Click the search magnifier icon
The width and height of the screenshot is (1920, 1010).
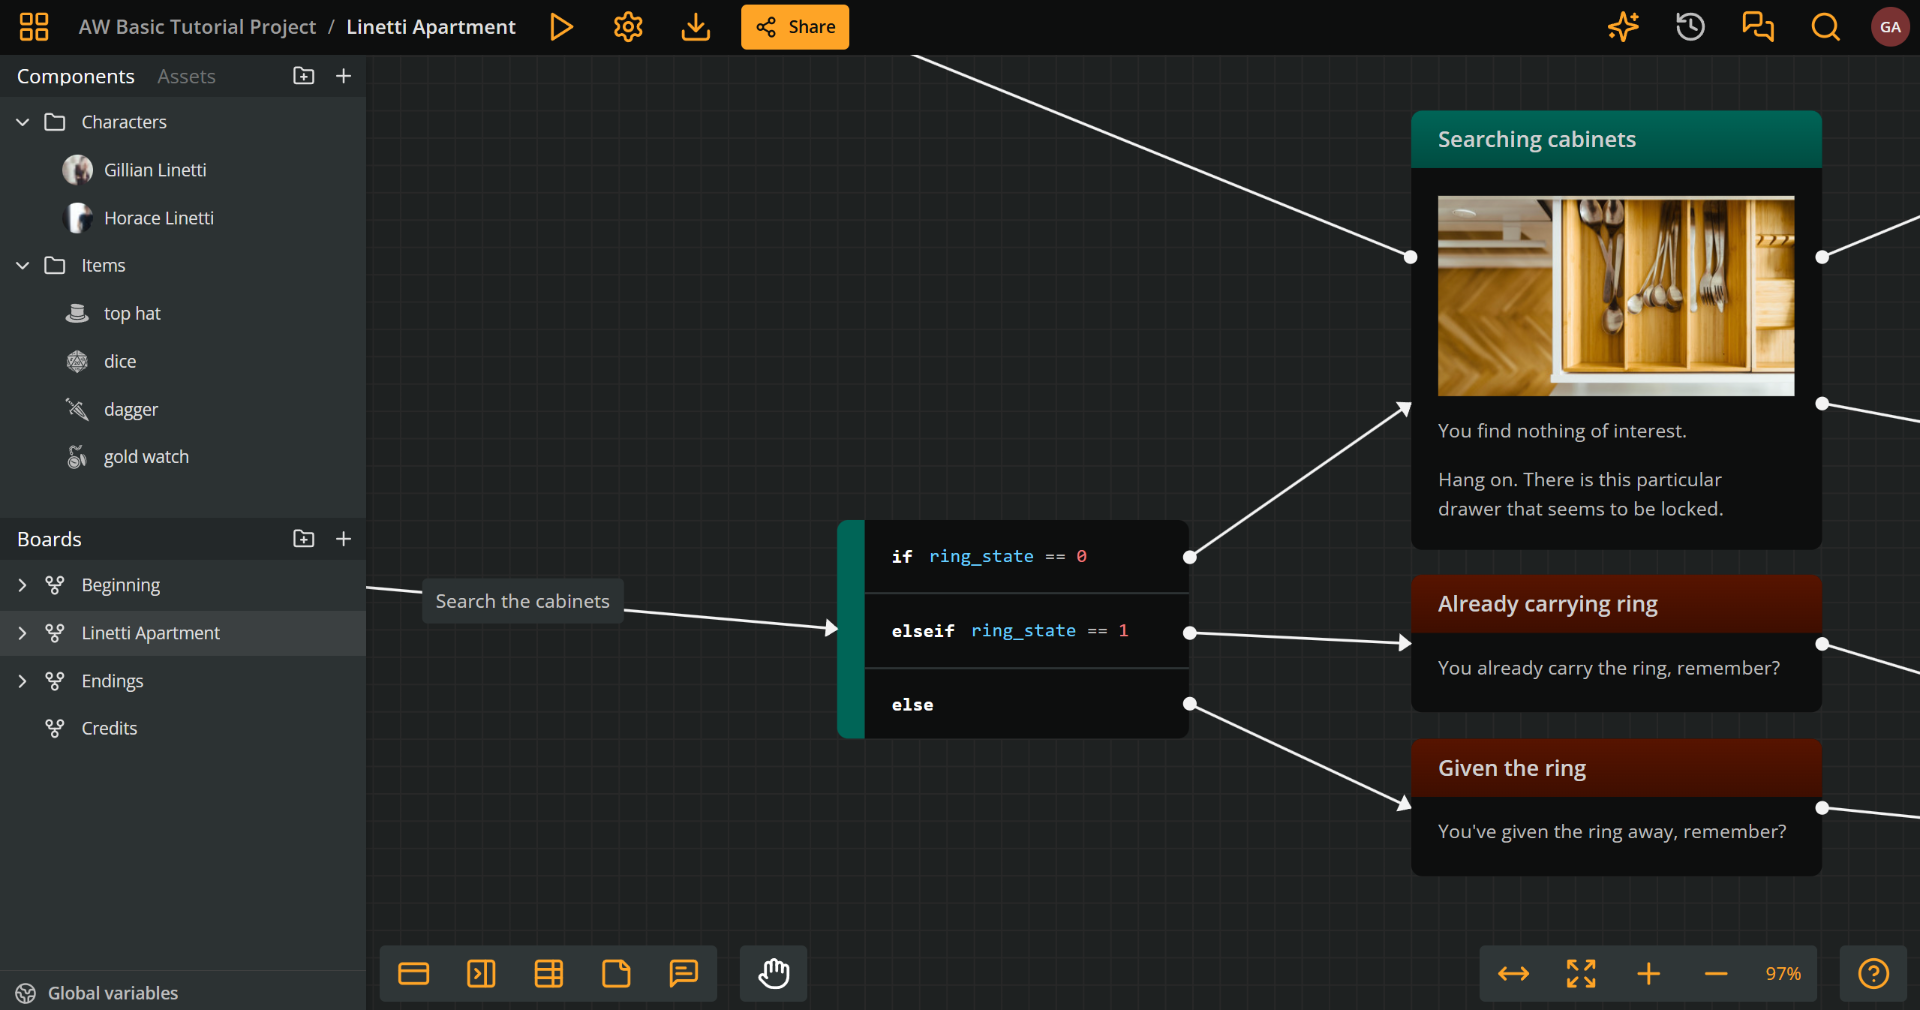point(1825,27)
